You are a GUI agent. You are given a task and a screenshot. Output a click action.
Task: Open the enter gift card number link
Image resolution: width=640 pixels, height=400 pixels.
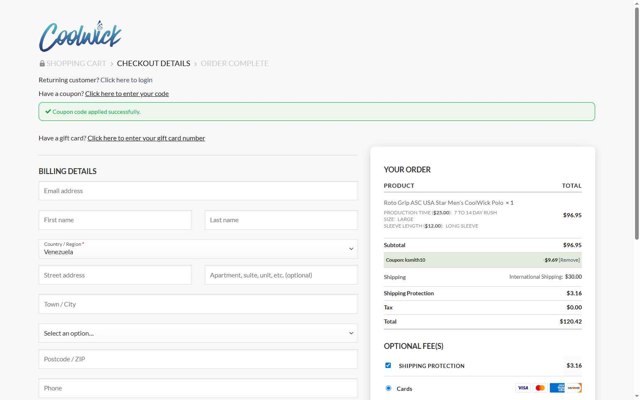pyautogui.click(x=146, y=138)
